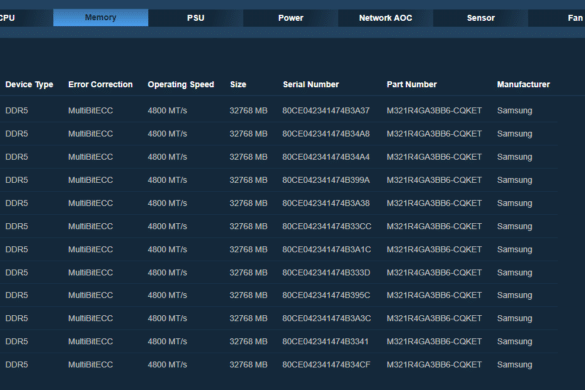Image resolution: width=585 pixels, height=390 pixels.
Task: Click the Part Number column header
Action: tap(412, 84)
